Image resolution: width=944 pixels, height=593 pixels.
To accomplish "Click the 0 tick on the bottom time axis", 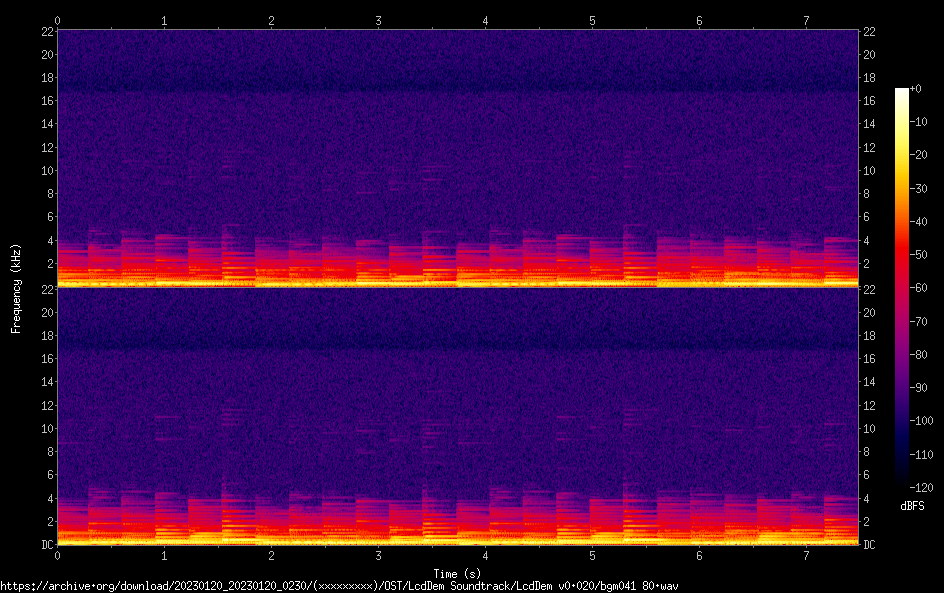I will pos(57,555).
